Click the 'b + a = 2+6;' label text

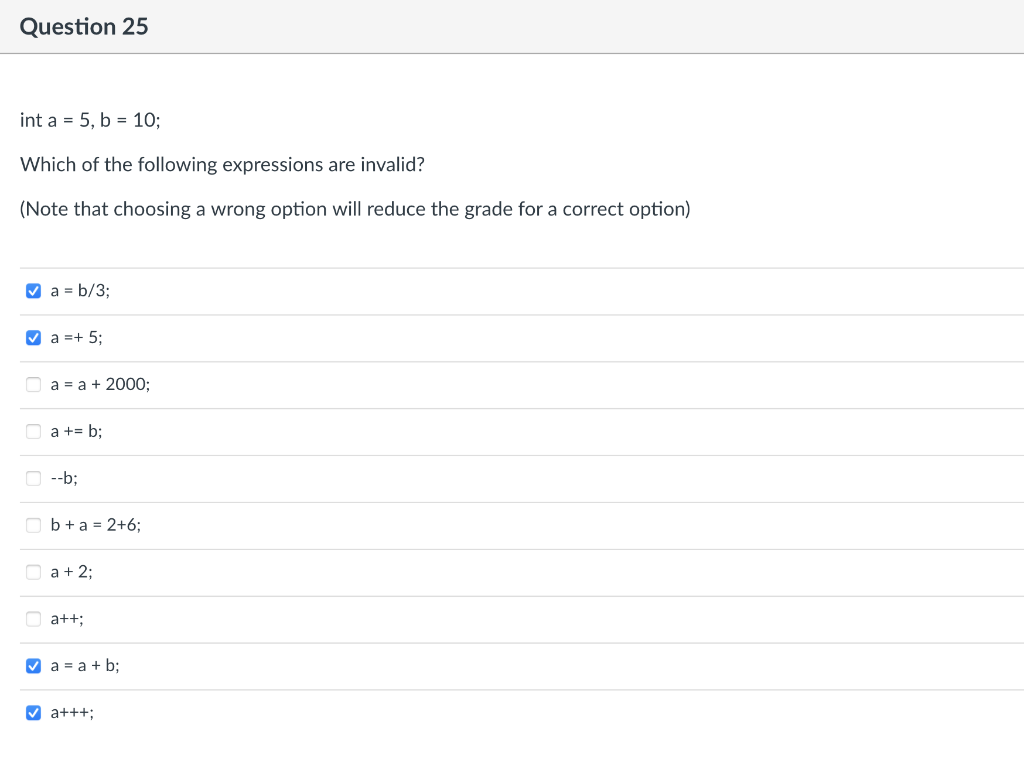96,525
